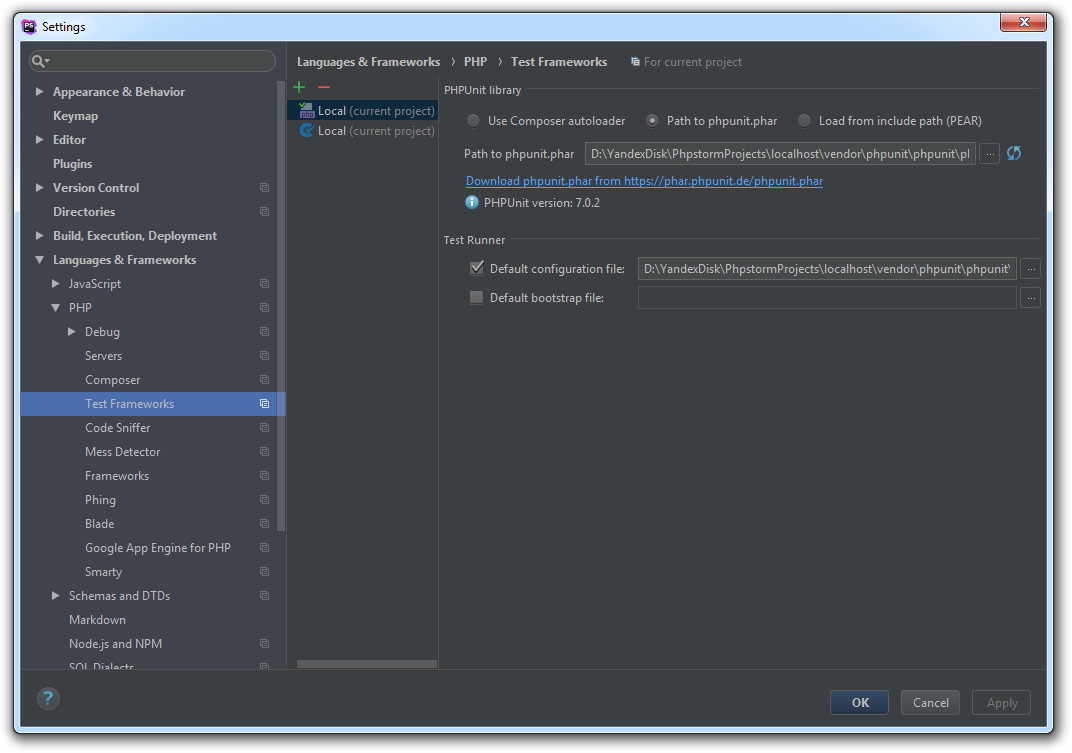The height and width of the screenshot is (753, 1072).
Task: Browse for default configuration file with ellipsis button
Action: click(x=1031, y=269)
